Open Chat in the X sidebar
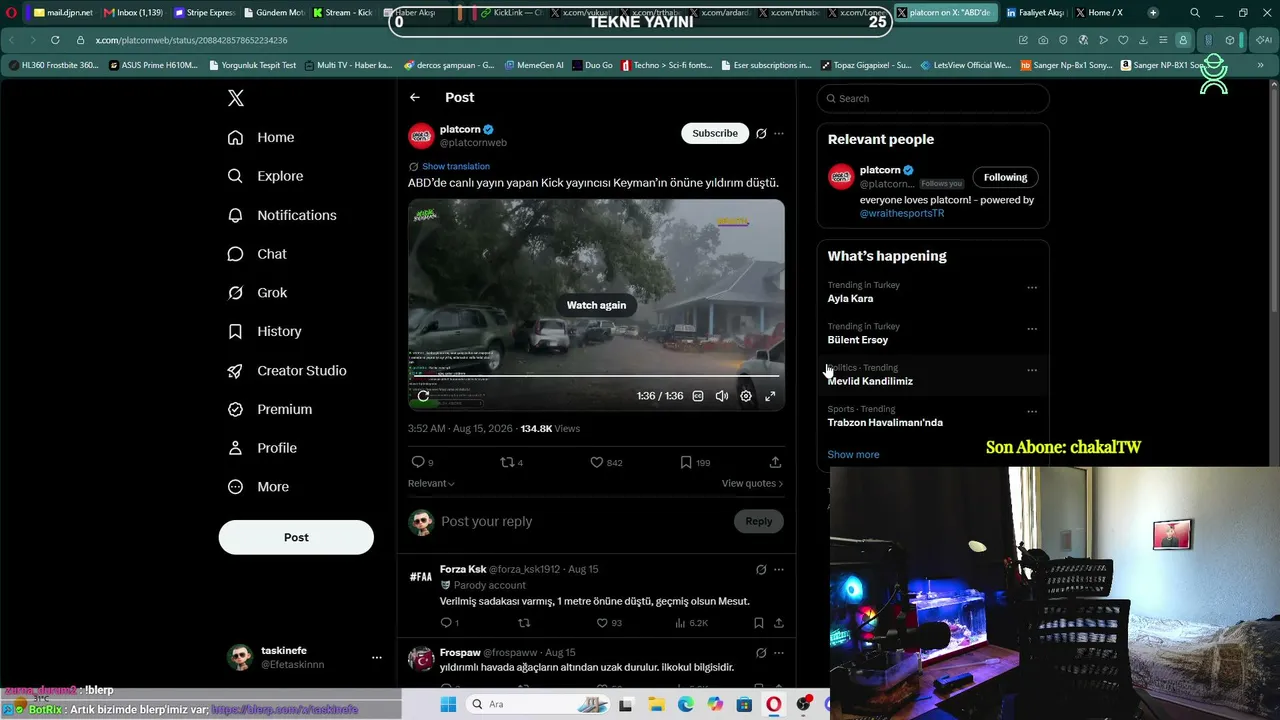The height and width of the screenshot is (720, 1280). [257, 254]
